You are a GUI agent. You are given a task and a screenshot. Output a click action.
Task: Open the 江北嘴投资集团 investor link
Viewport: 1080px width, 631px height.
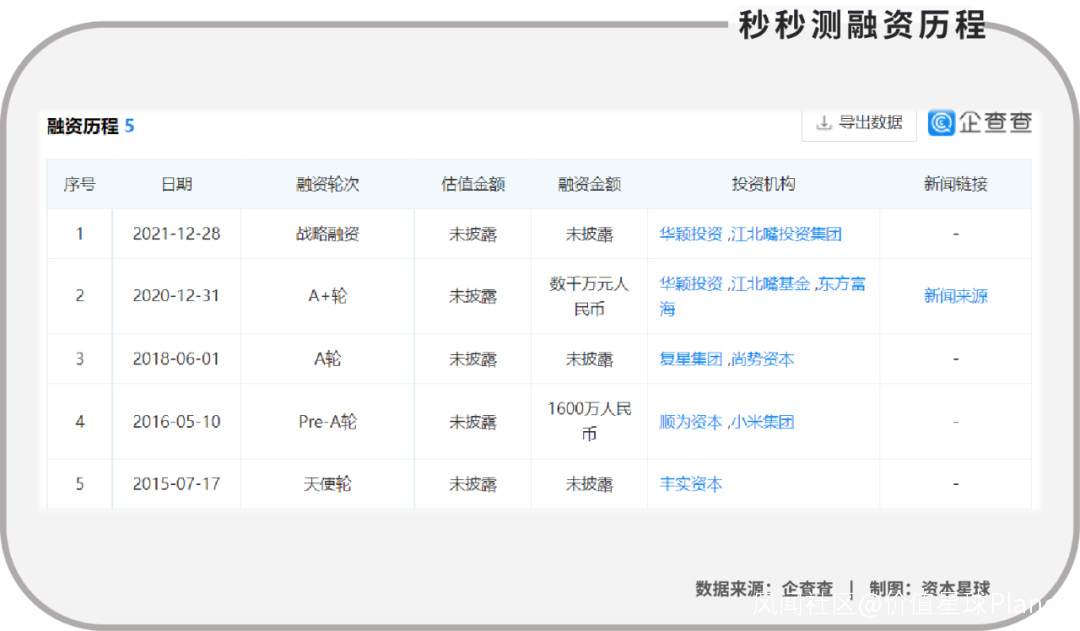786,234
